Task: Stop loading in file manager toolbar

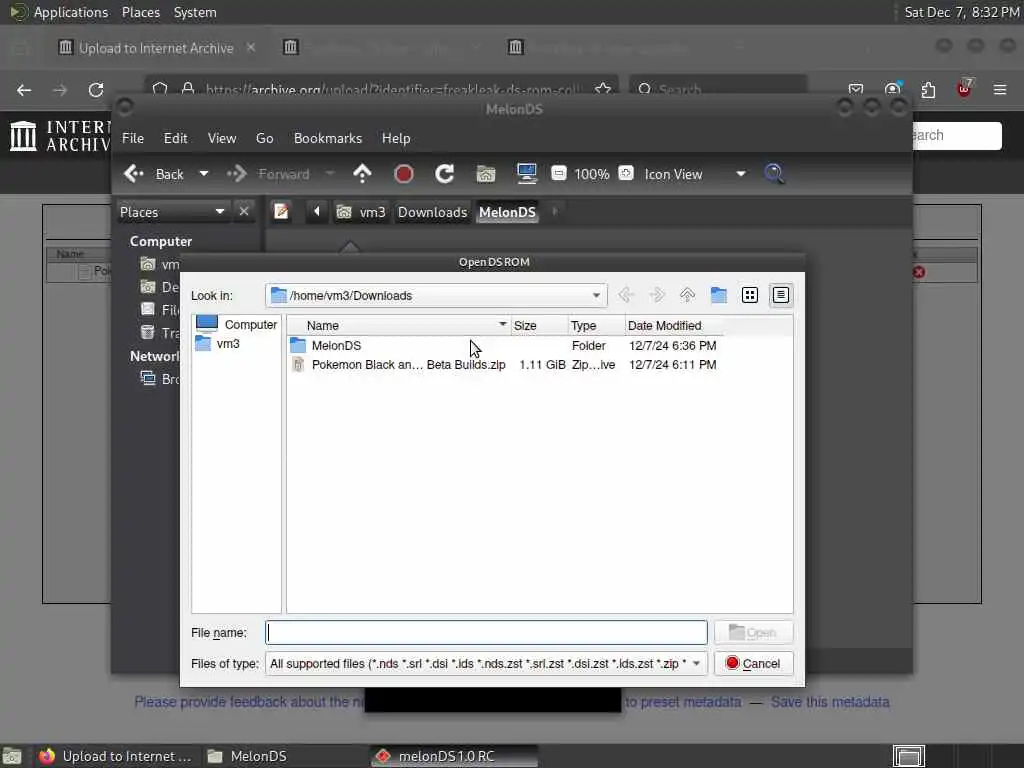Action: [404, 174]
